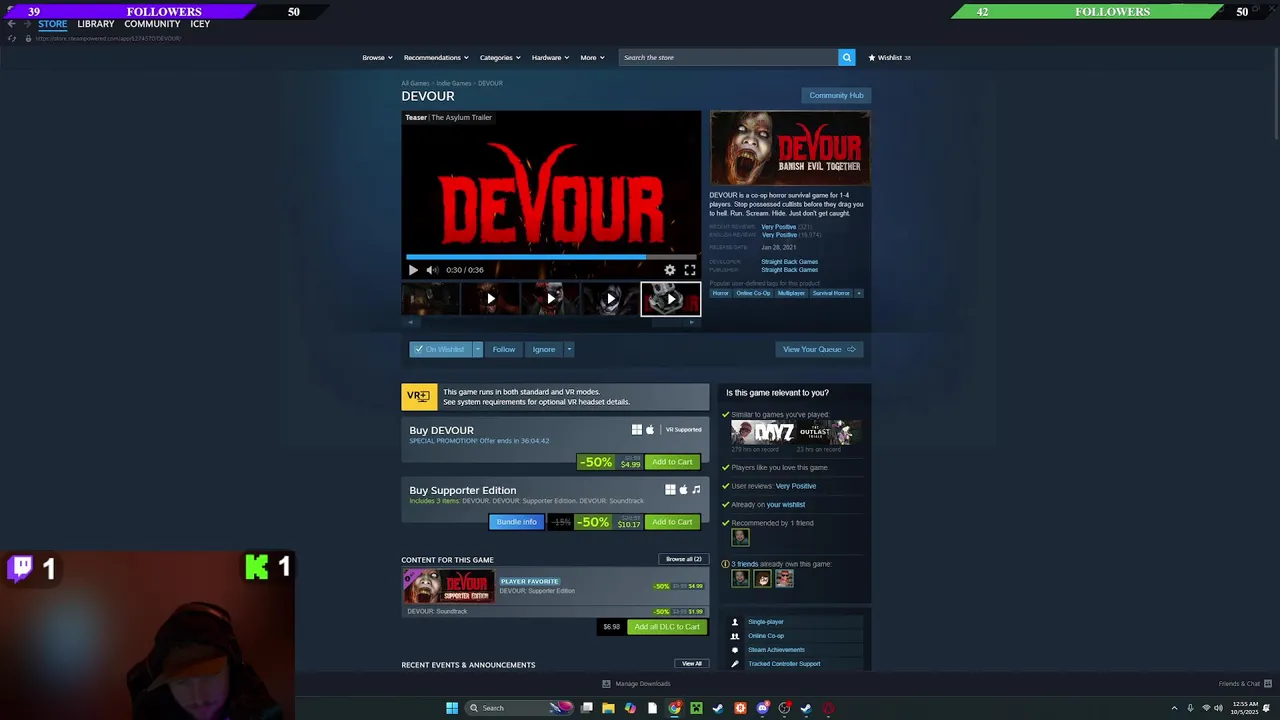Open DEVOUR: Soundtrack DLC row
This screenshot has height=720, width=1280.
coord(555,611)
